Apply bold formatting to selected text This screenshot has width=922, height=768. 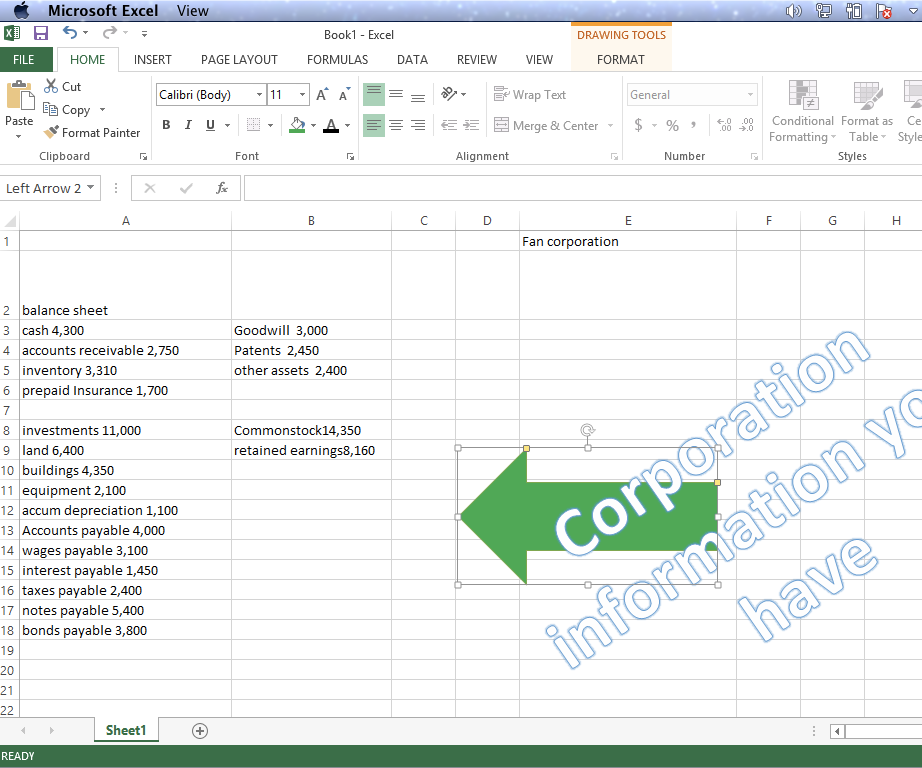click(x=166, y=125)
